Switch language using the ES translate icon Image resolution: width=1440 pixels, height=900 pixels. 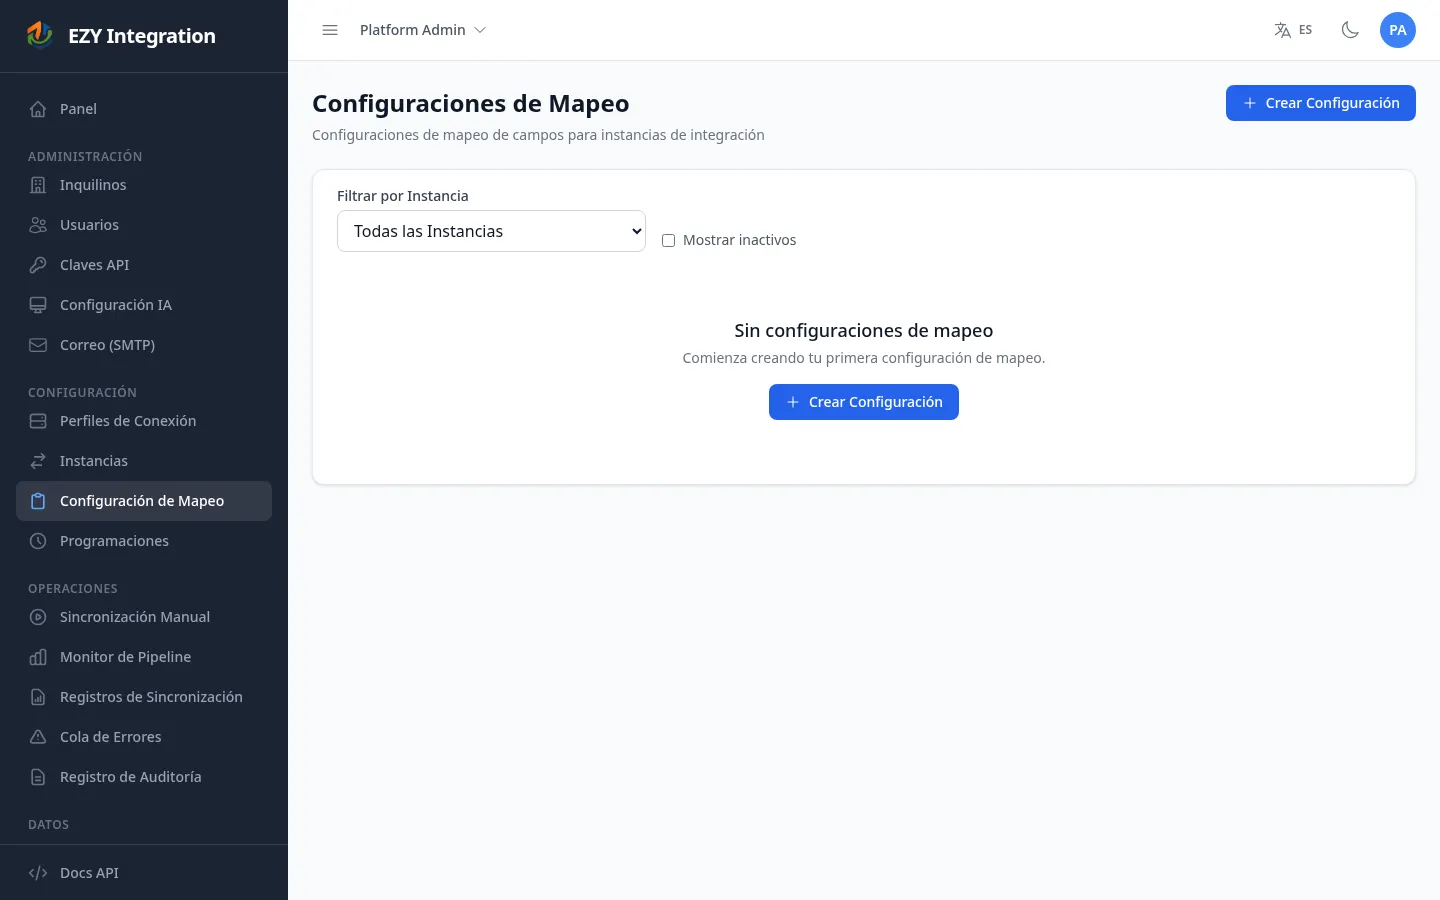click(x=1293, y=30)
